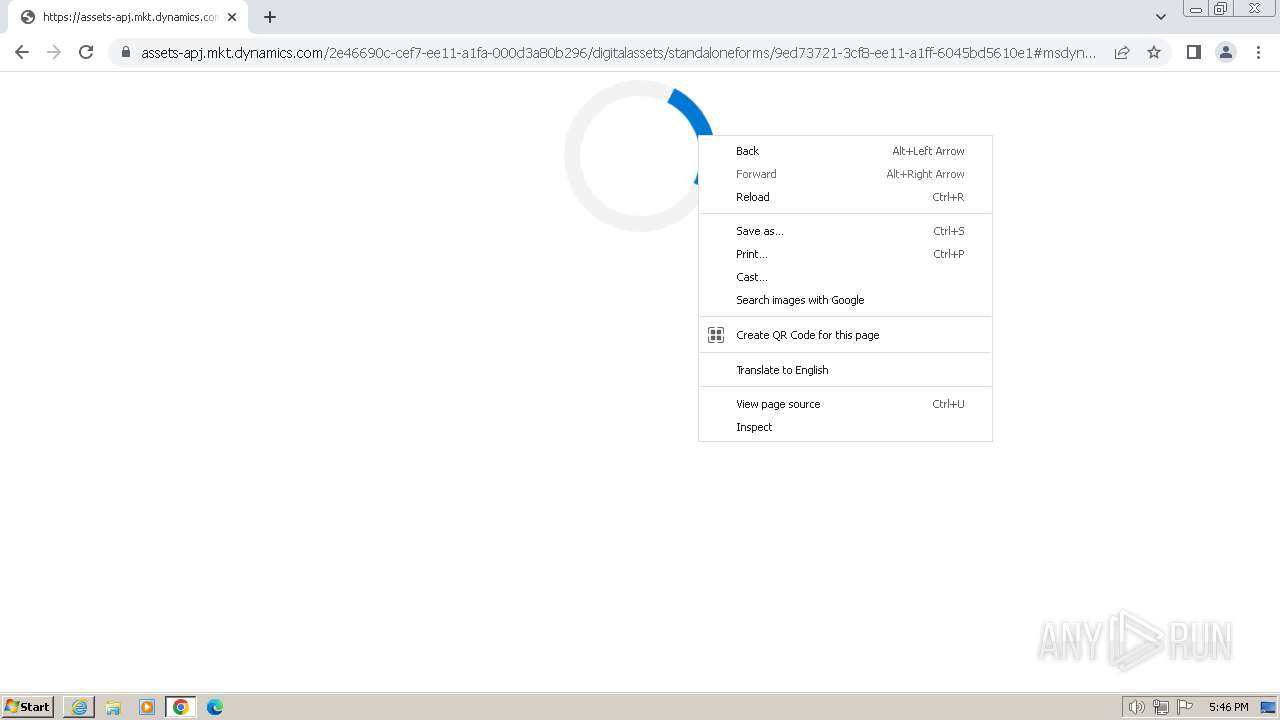Screen dimensions: 1280x720
Task: Click the show desktop button
Action: pos(1268,707)
